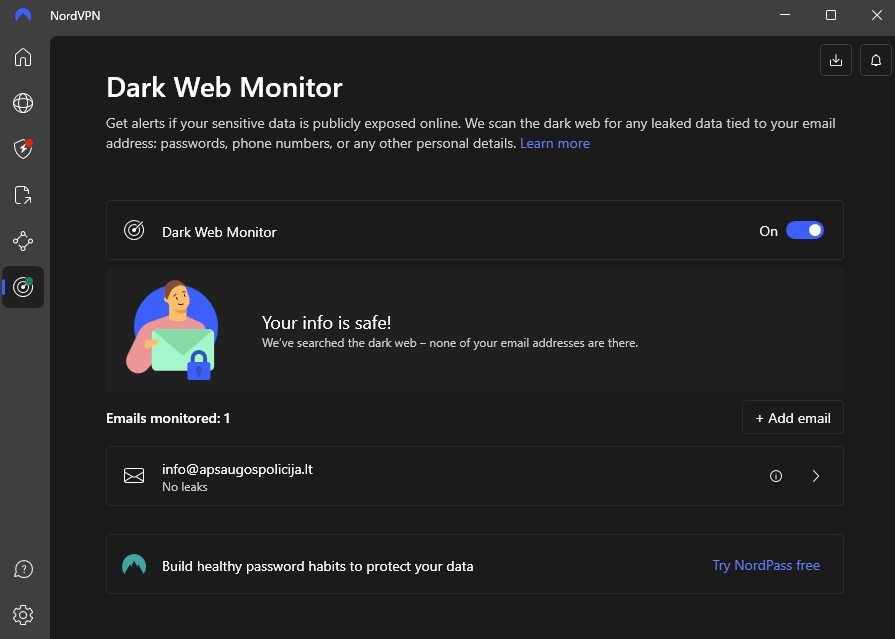The width and height of the screenshot is (895, 639).
Task: Follow the Learn more link
Action: coord(554,143)
